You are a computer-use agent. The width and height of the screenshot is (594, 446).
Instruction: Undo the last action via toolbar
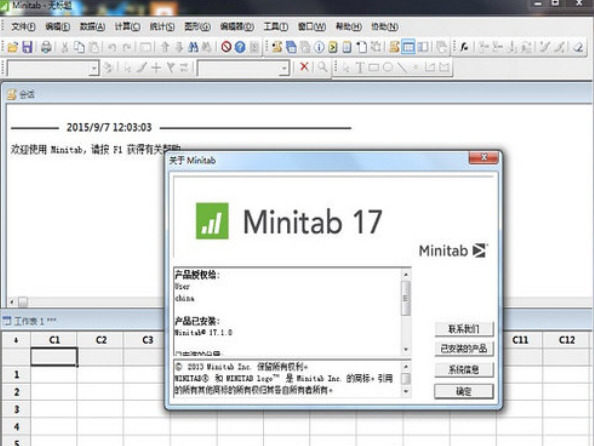112,47
